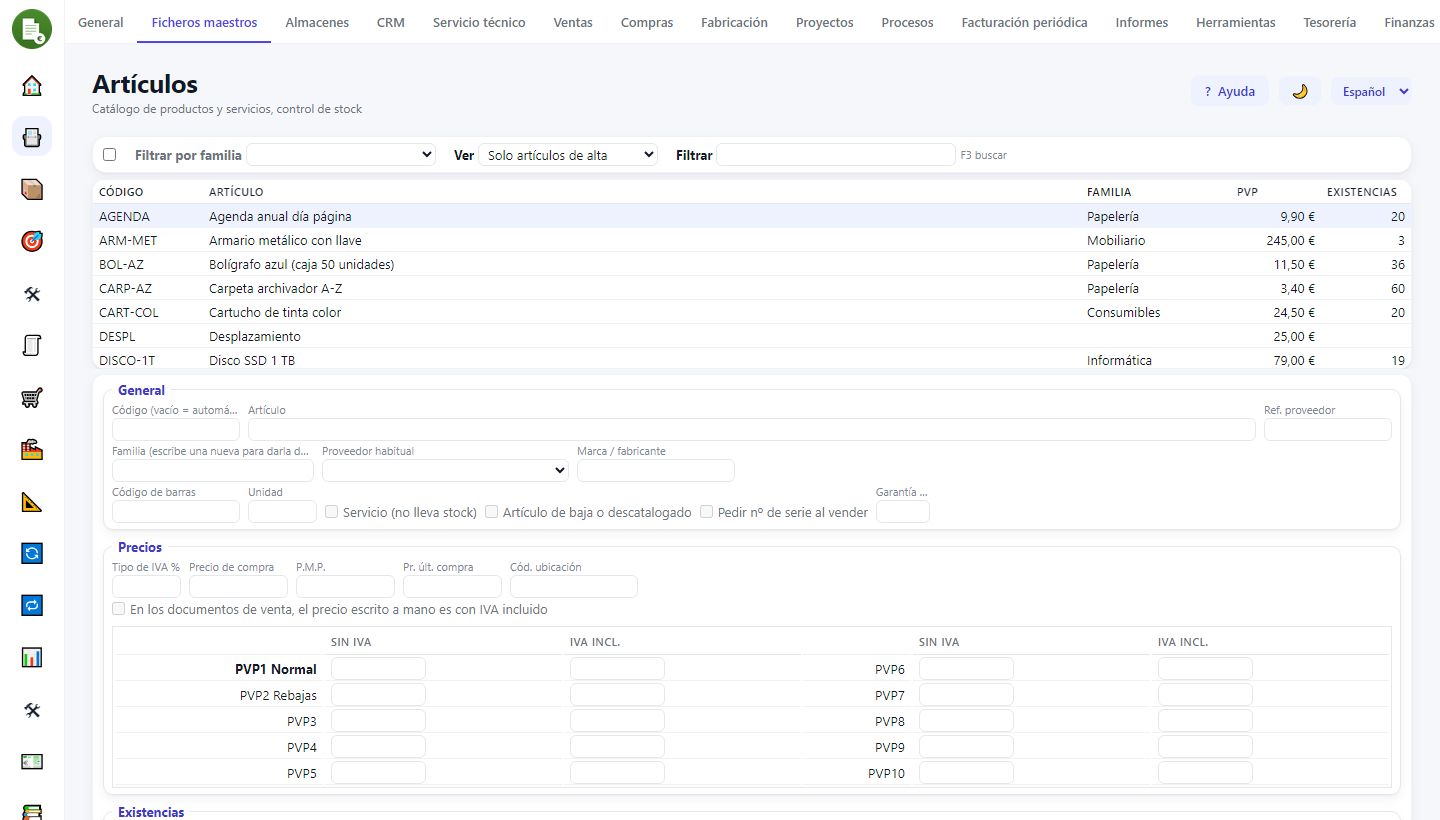Open the set-square projects icon
Viewport: 1440px width, 820px height.
32,502
